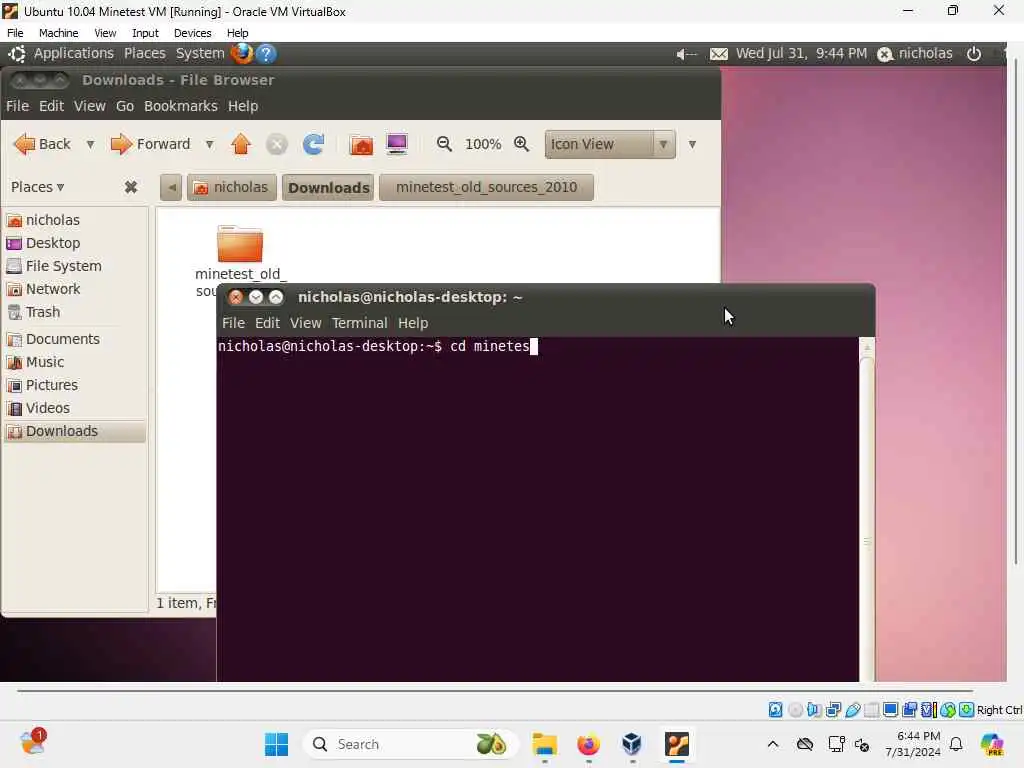
Task: Click the Windows taskbar Search box
Action: tap(411, 744)
